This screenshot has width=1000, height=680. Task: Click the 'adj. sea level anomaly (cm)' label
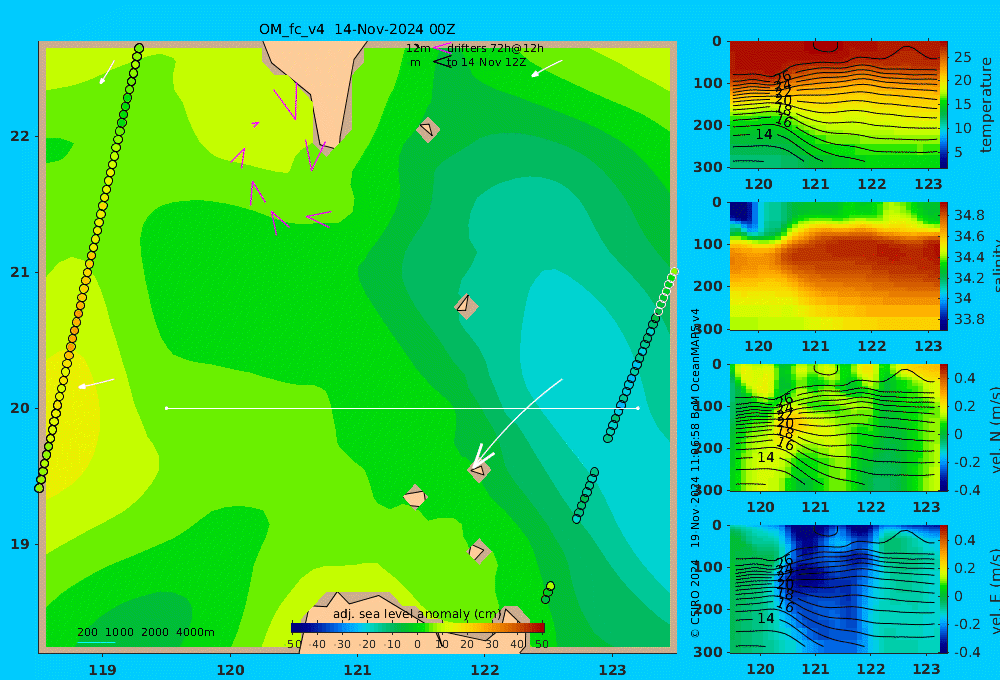(x=416, y=614)
